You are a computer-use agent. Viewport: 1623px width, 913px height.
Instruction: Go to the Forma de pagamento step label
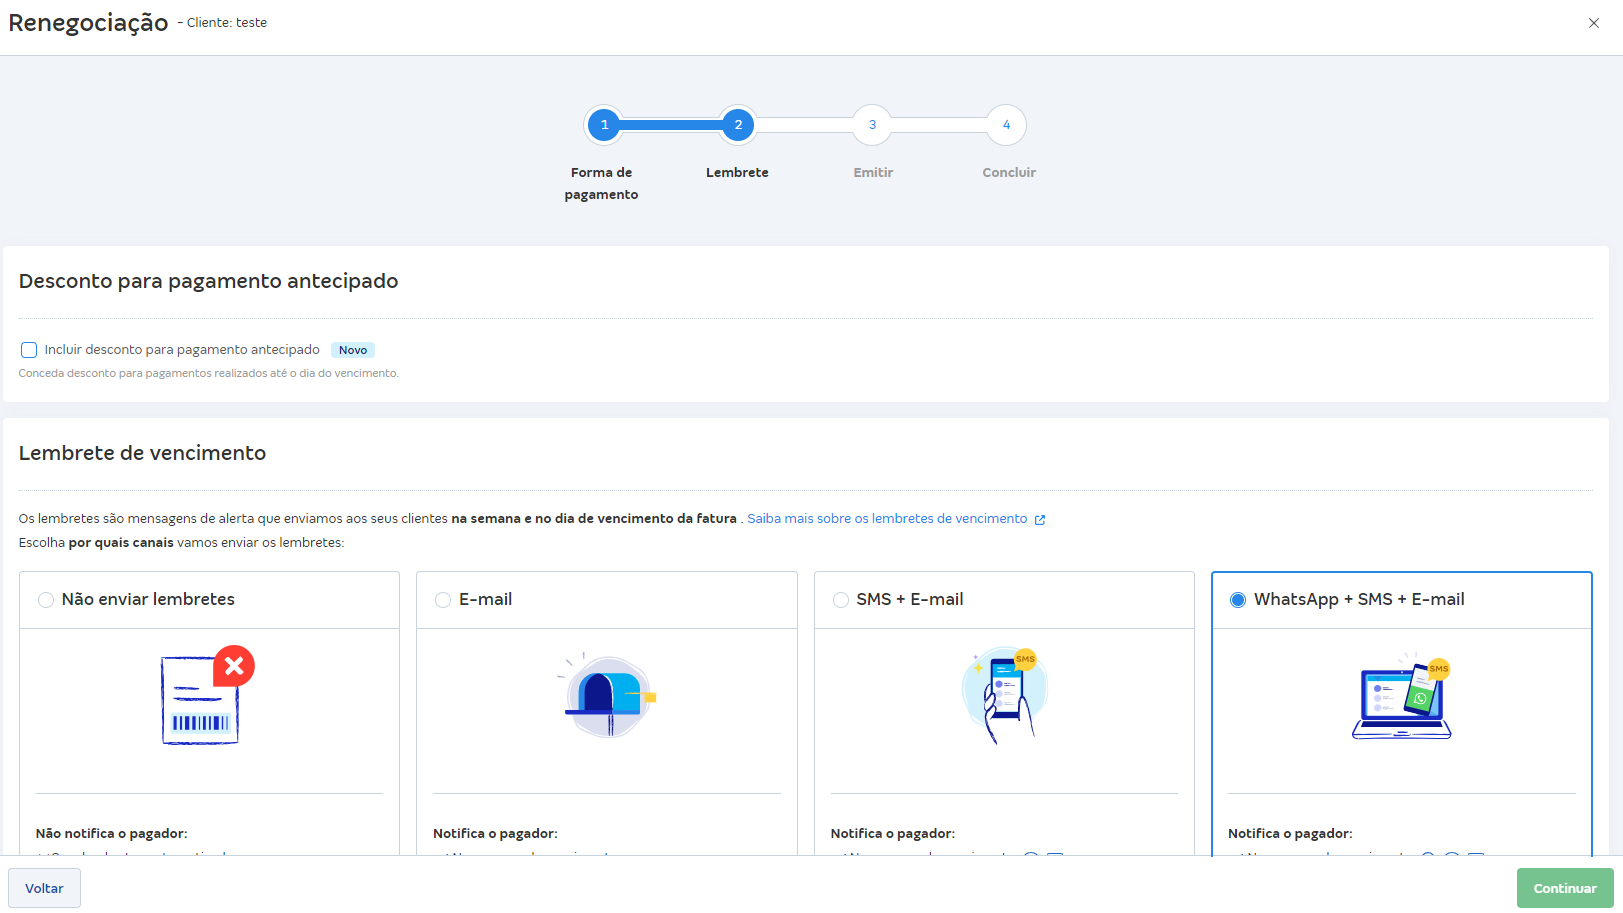pos(600,183)
